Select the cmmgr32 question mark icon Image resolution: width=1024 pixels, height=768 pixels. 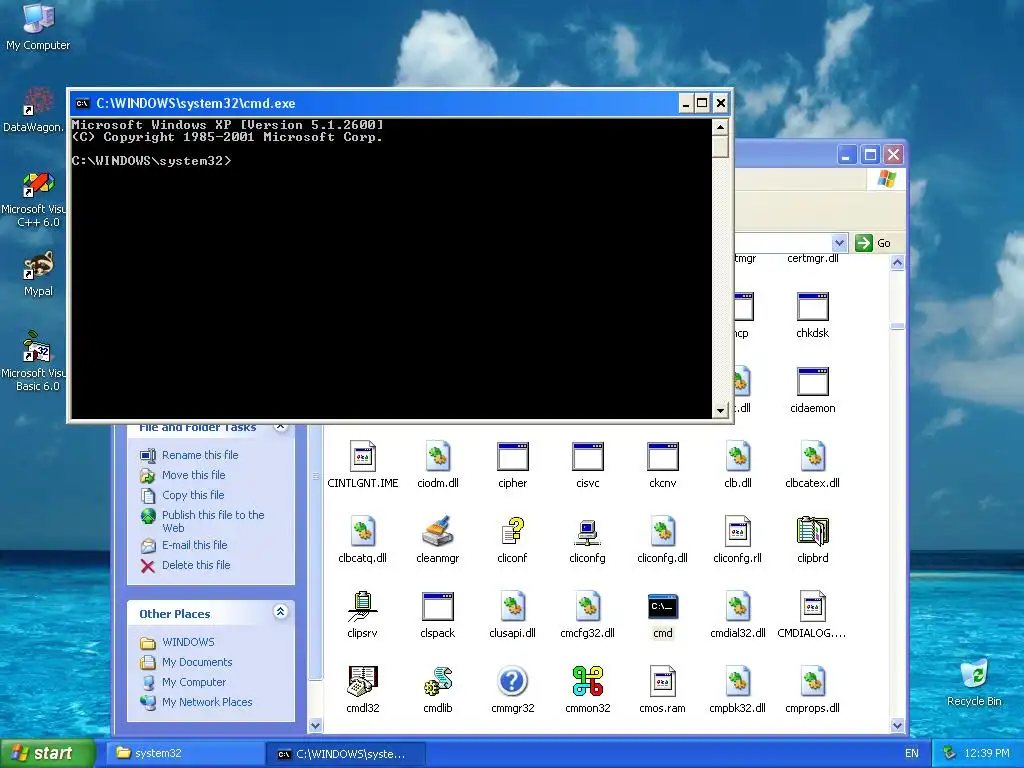click(x=513, y=682)
